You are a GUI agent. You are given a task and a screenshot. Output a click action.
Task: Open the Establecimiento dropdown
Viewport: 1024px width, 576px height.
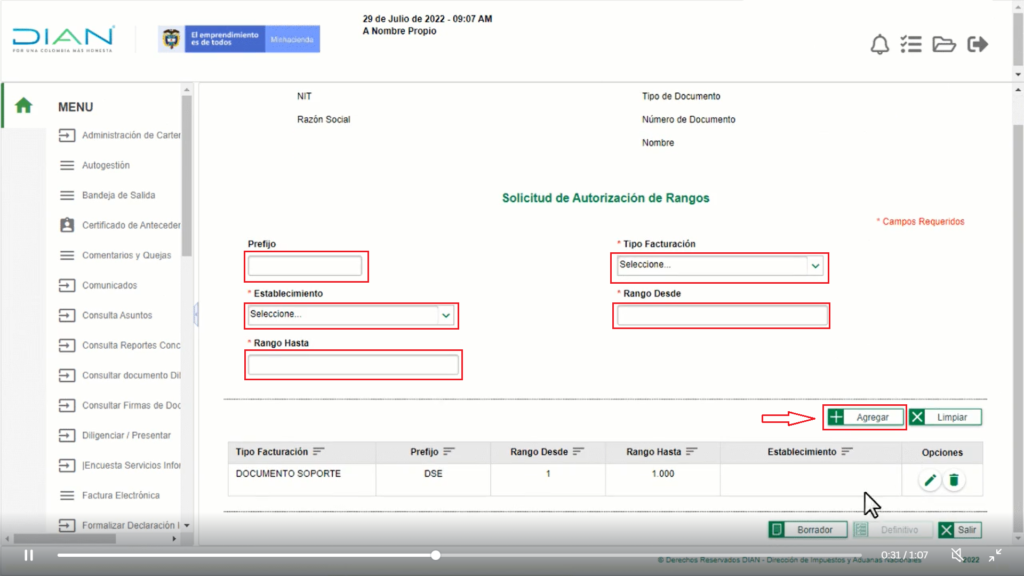[x=351, y=315]
